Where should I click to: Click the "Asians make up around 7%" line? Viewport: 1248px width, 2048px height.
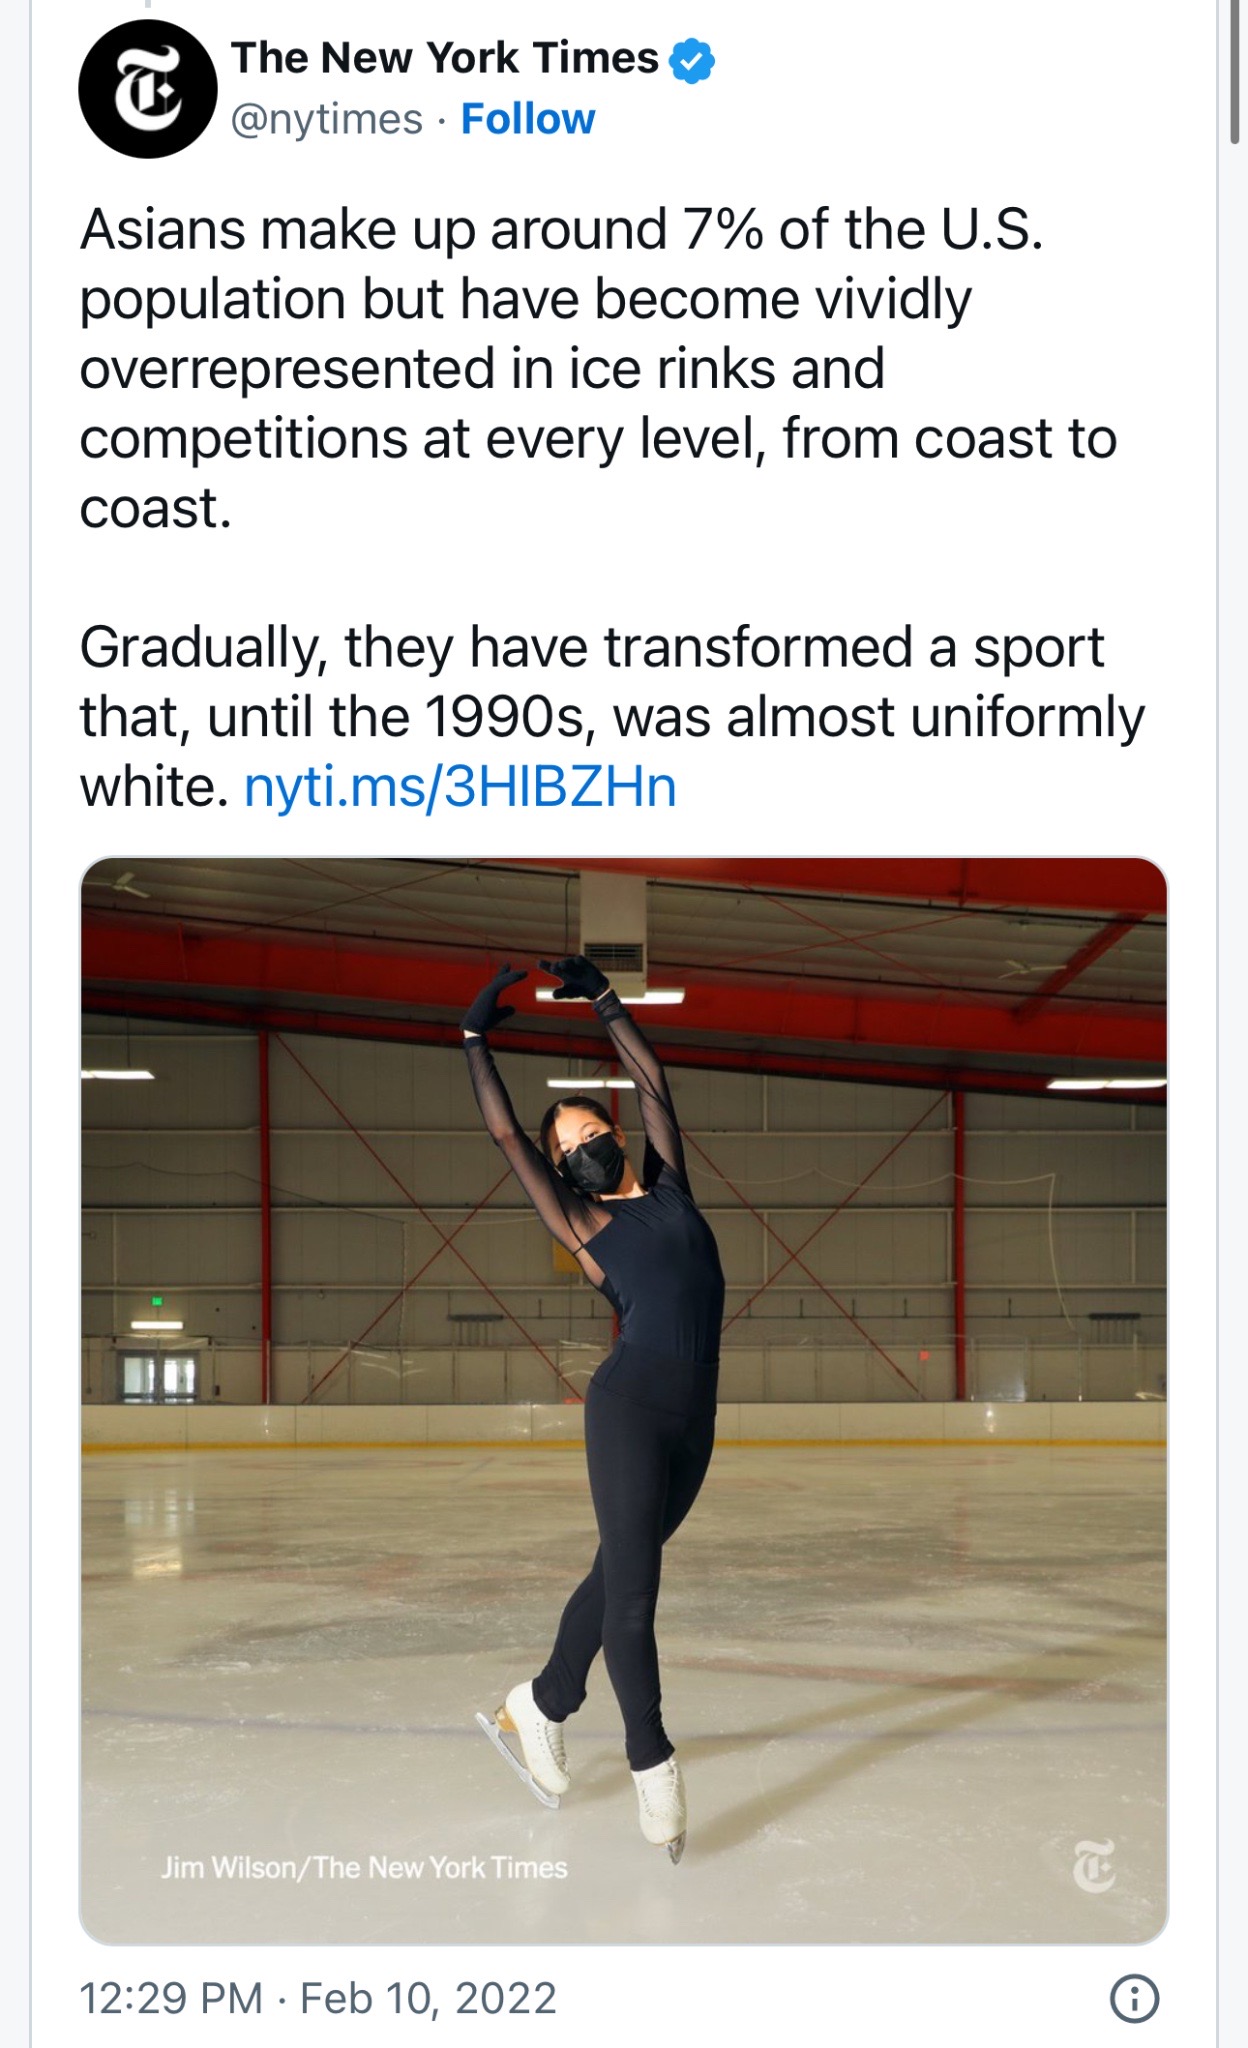(560, 230)
